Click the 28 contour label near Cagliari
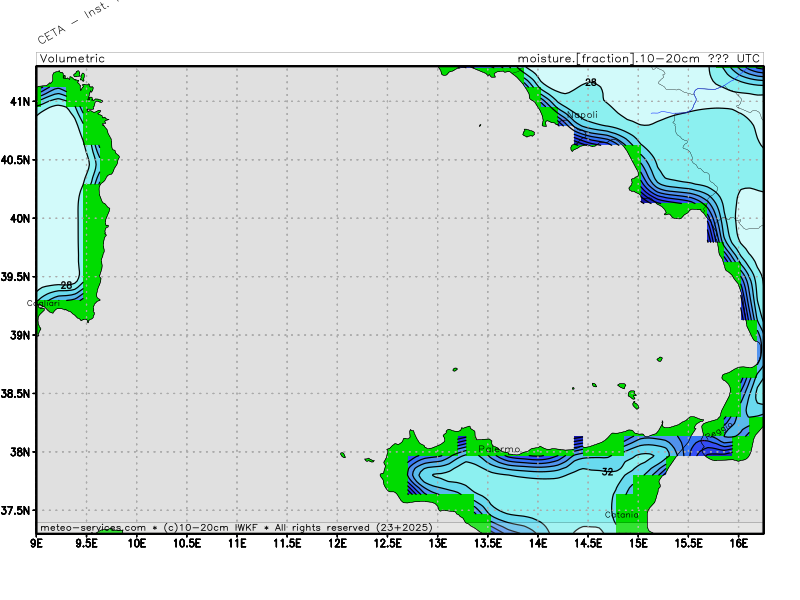Image resolution: width=800 pixels, height=600 pixels. tap(66, 285)
